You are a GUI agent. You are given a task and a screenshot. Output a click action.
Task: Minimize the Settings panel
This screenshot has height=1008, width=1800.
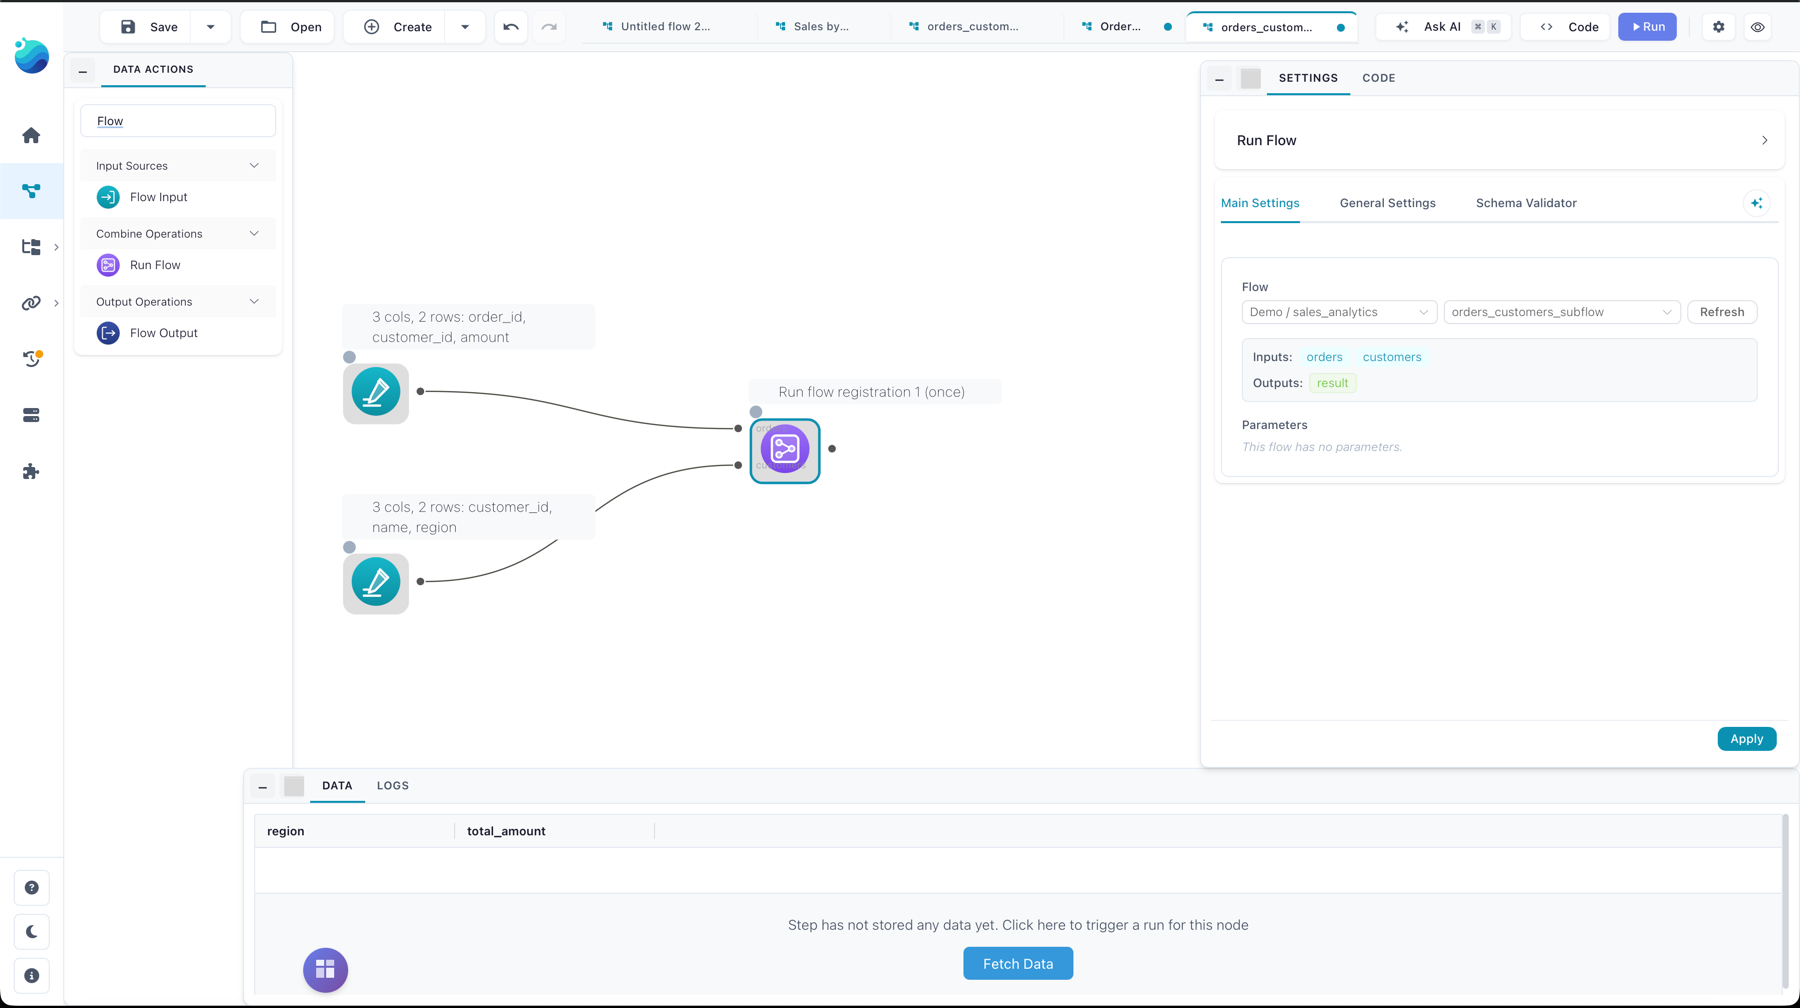point(1219,78)
